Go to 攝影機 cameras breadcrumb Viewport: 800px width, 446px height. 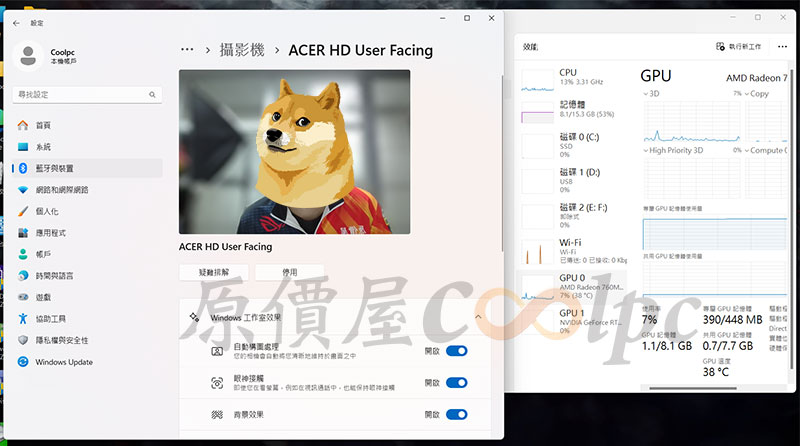(242, 50)
